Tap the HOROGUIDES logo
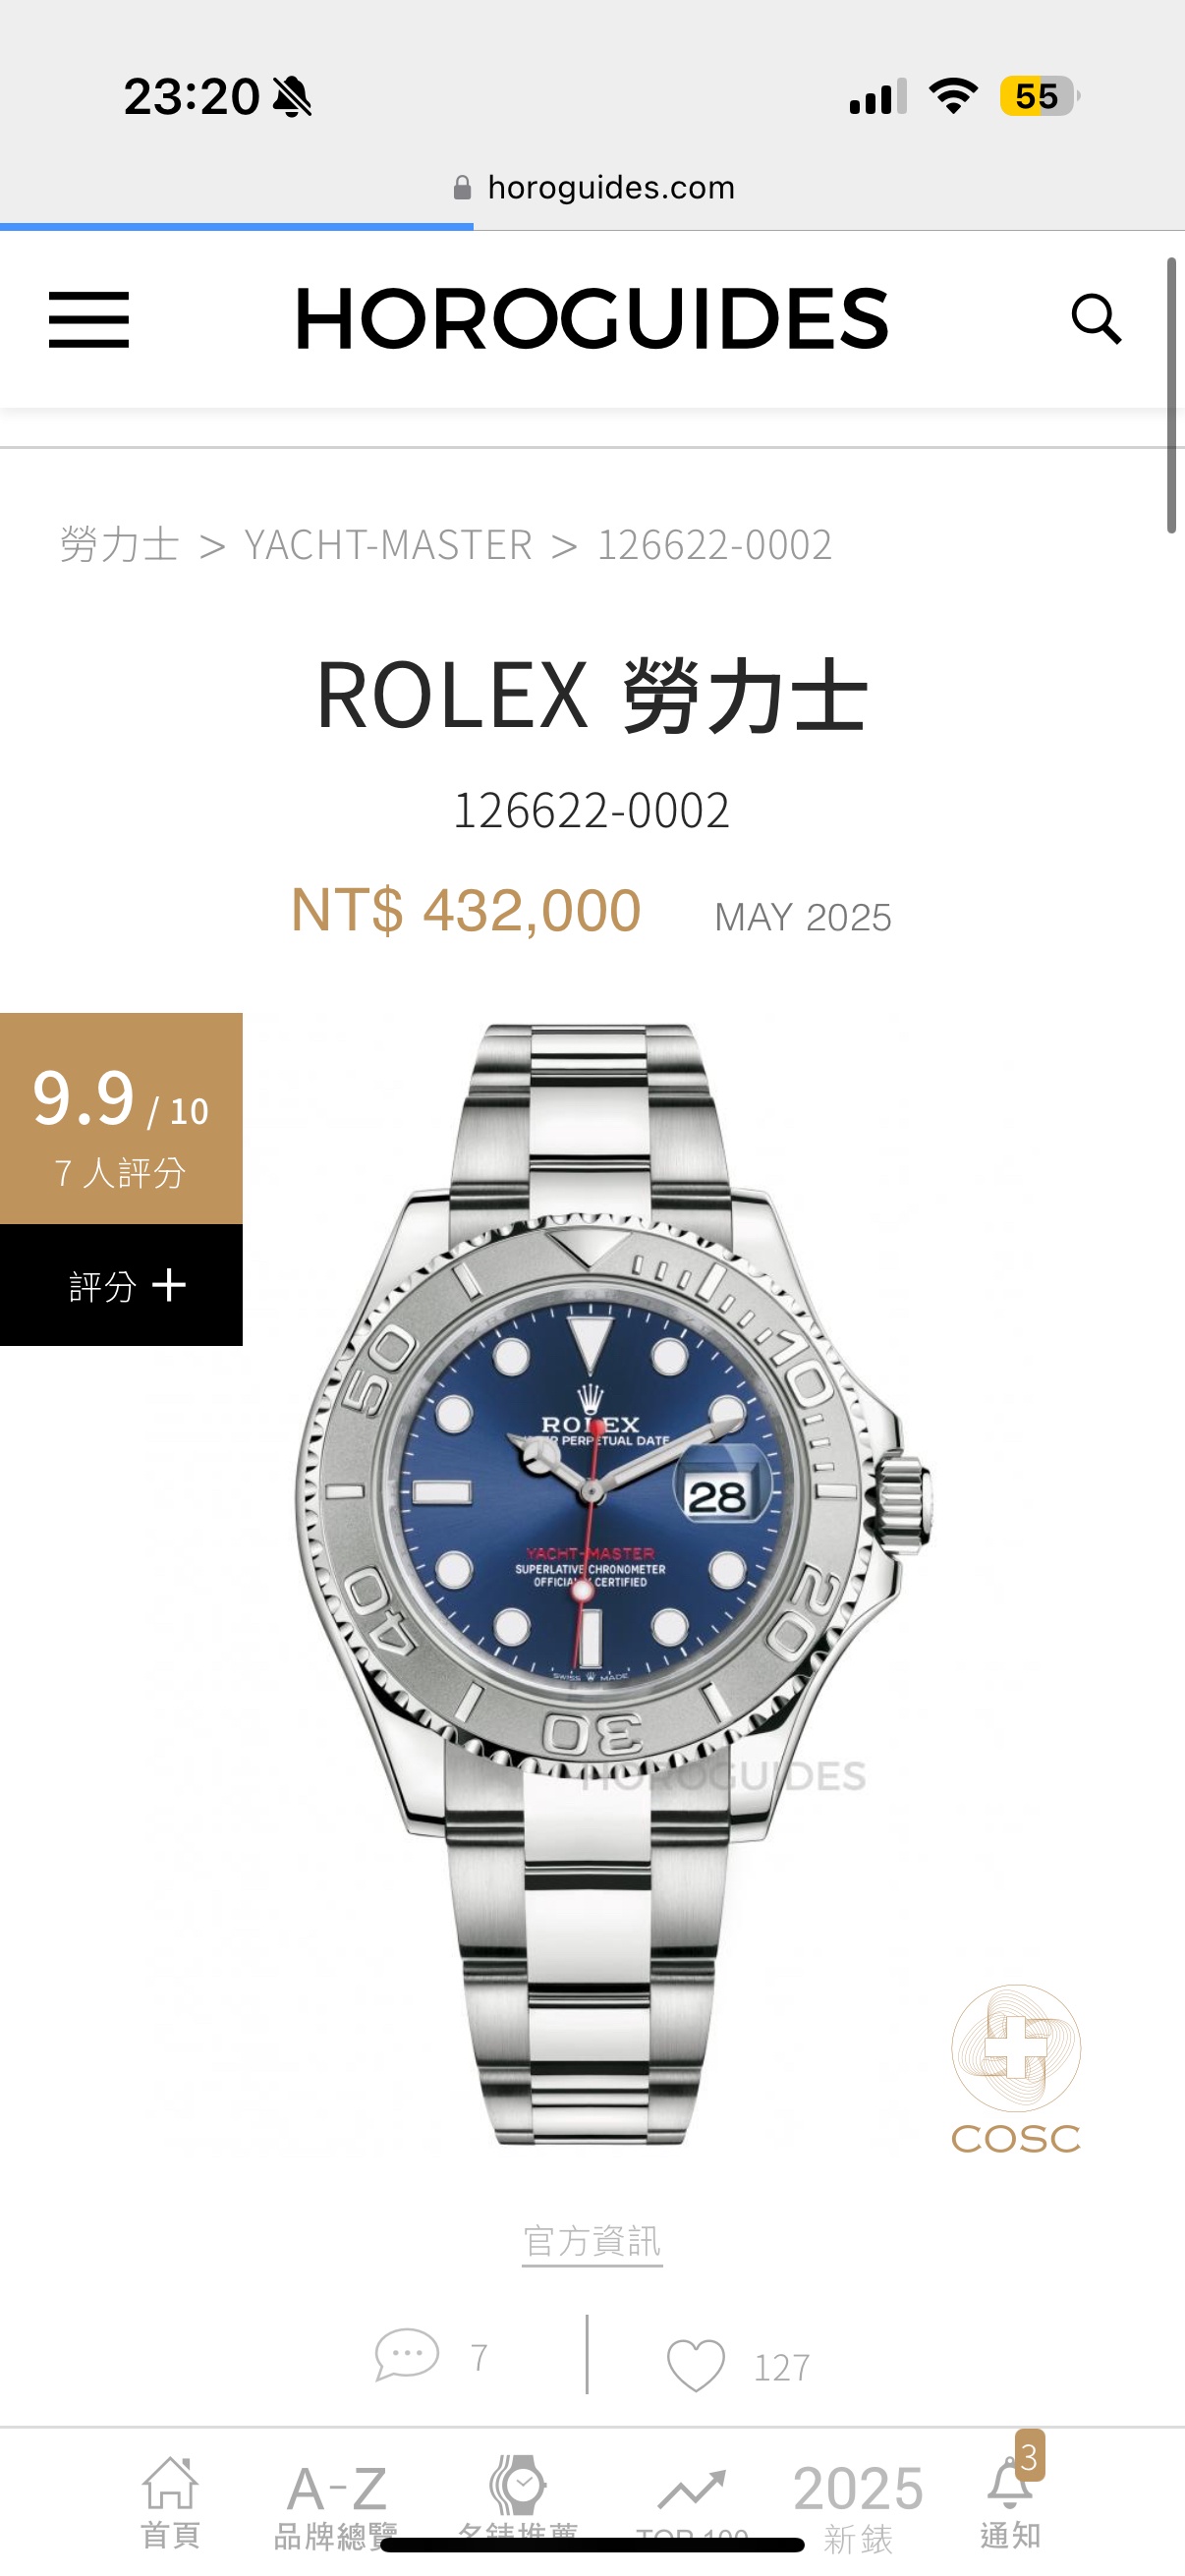This screenshot has height=2576, width=1185. coord(592,319)
